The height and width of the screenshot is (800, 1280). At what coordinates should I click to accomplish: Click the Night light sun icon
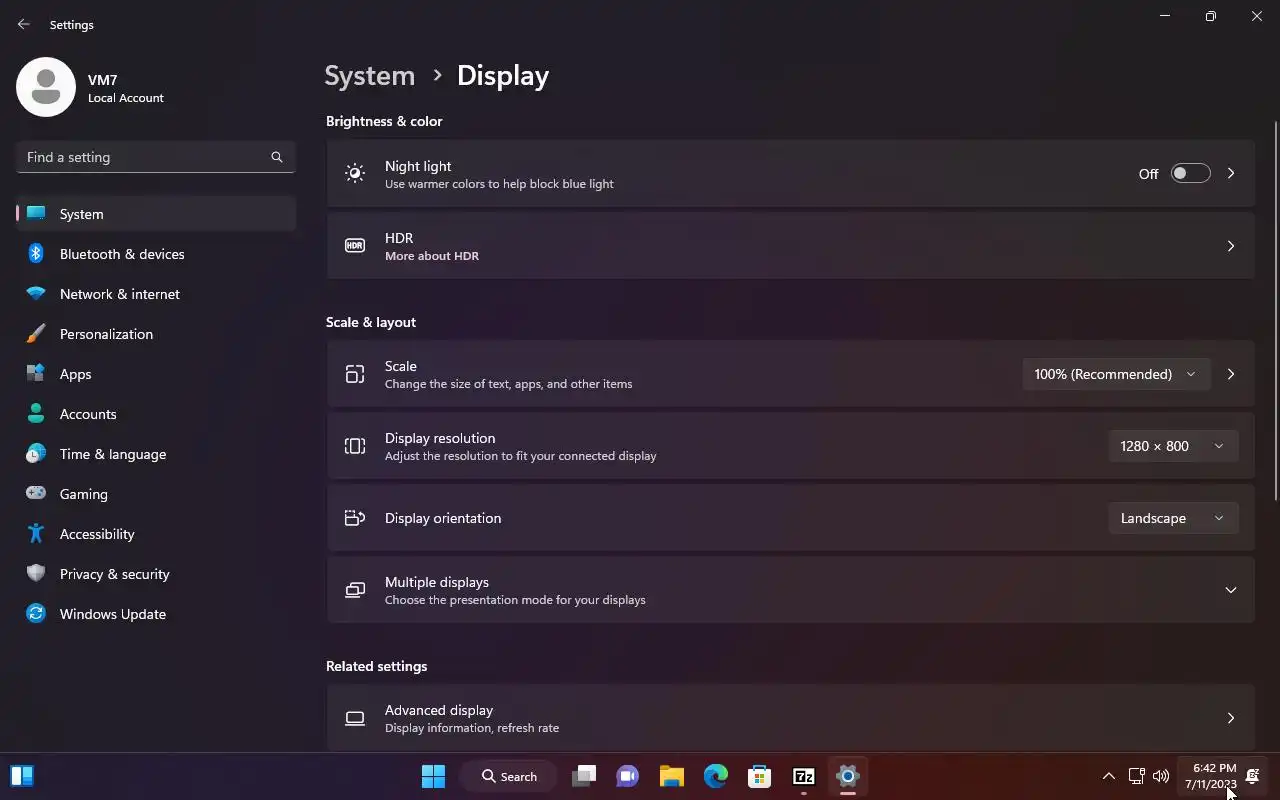355,174
